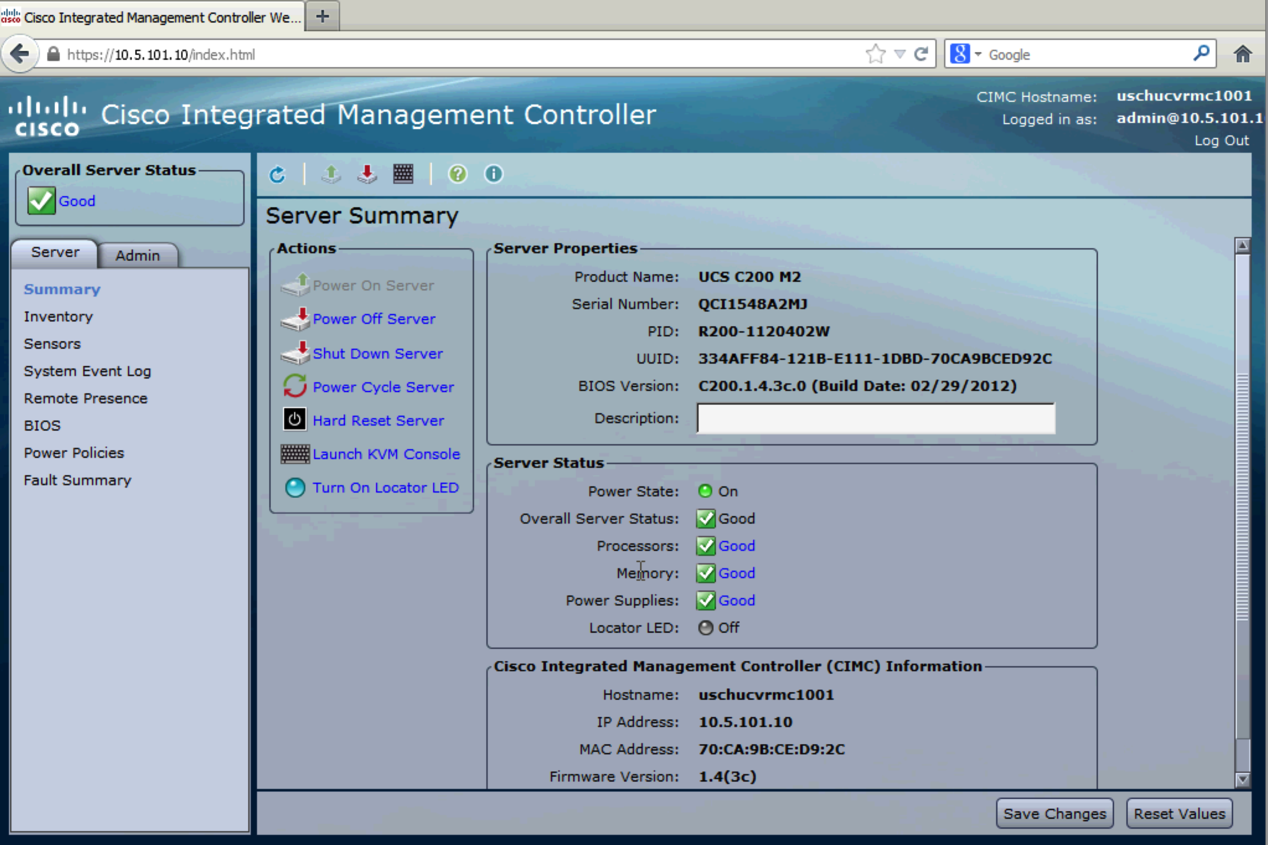Screen dimensions: 1268x845
Task: Click the Locator LED blue orb icon
Action: point(295,488)
